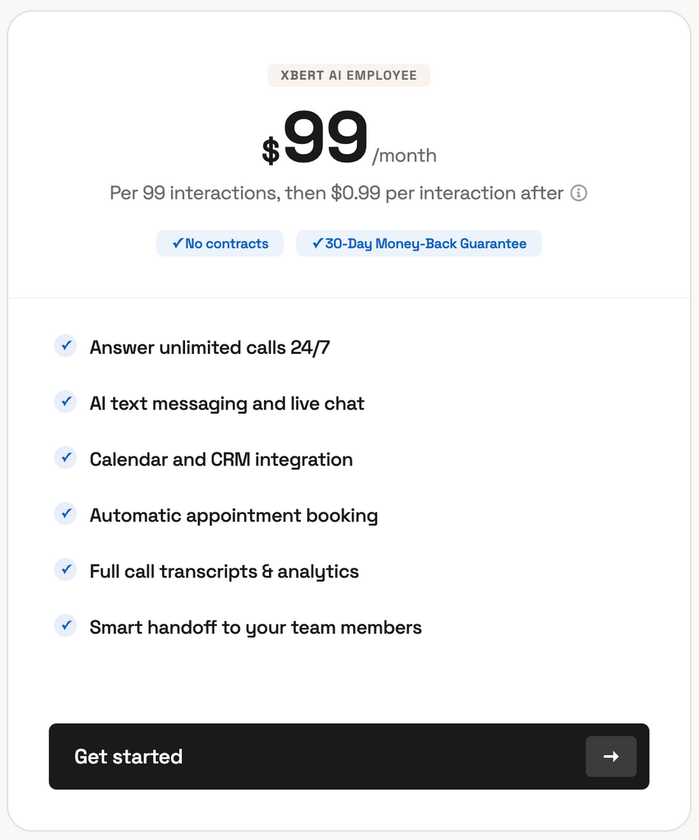
Task: Click AI text messaging and live chat text
Action: pyautogui.click(x=227, y=404)
